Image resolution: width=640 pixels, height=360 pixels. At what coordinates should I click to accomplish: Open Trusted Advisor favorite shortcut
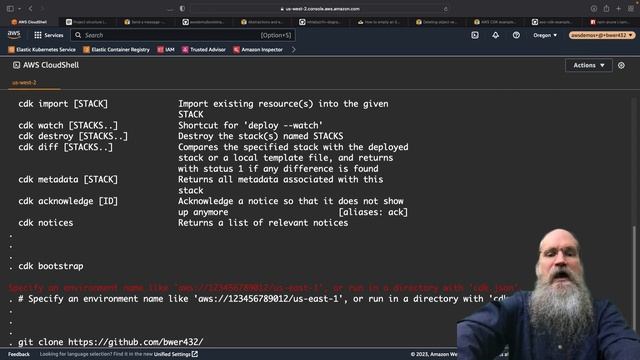(x=204, y=49)
